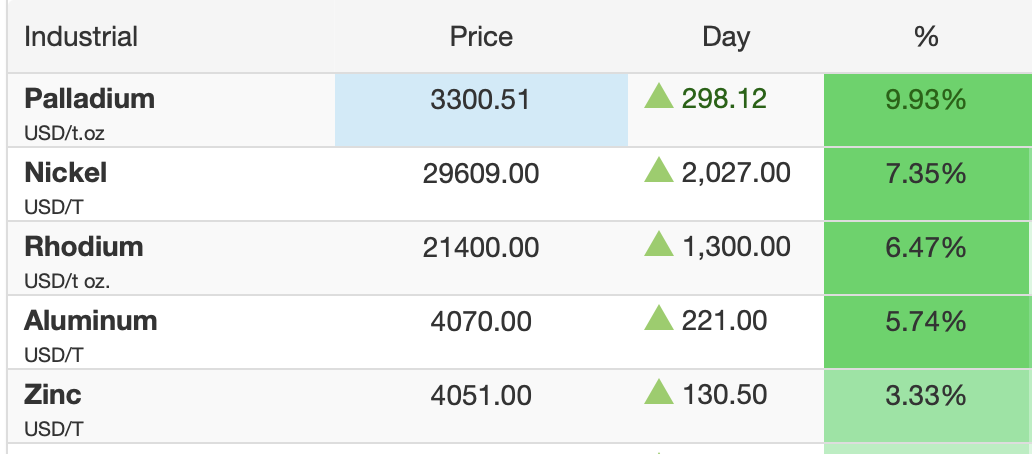
Task: Click the green up arrow beside Palladium's day change
Action: [658, 97]
